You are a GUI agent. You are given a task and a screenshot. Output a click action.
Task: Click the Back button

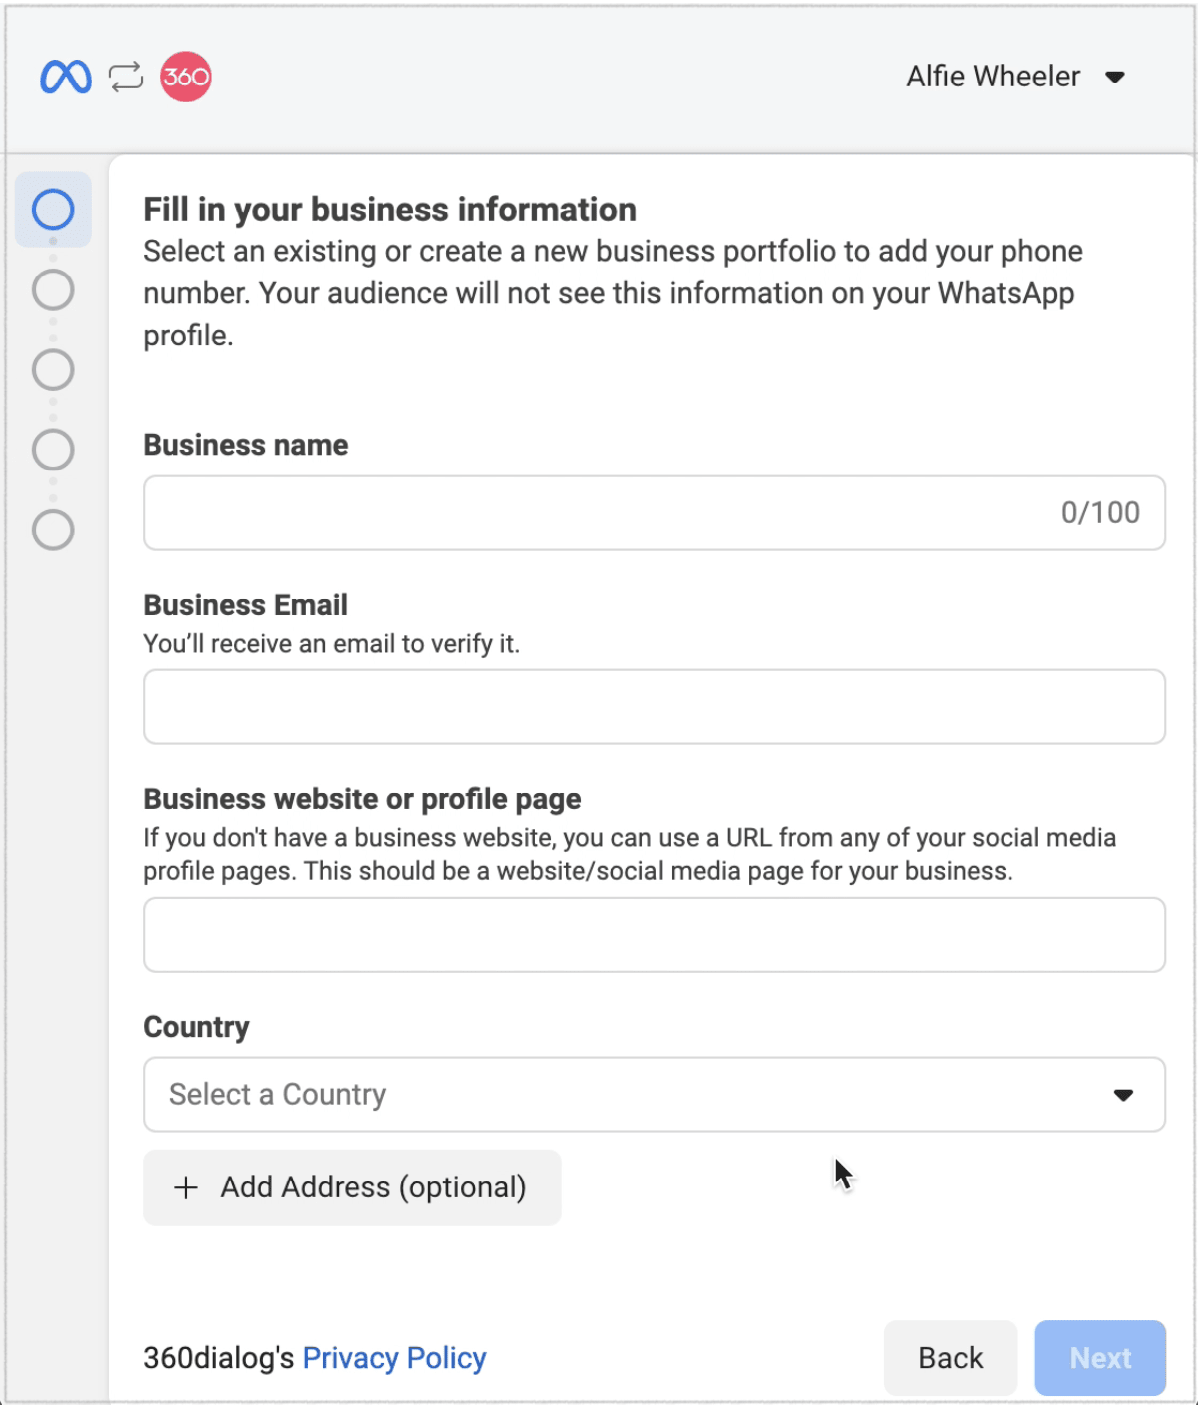pyautogui.click(x=950, y=1358)
